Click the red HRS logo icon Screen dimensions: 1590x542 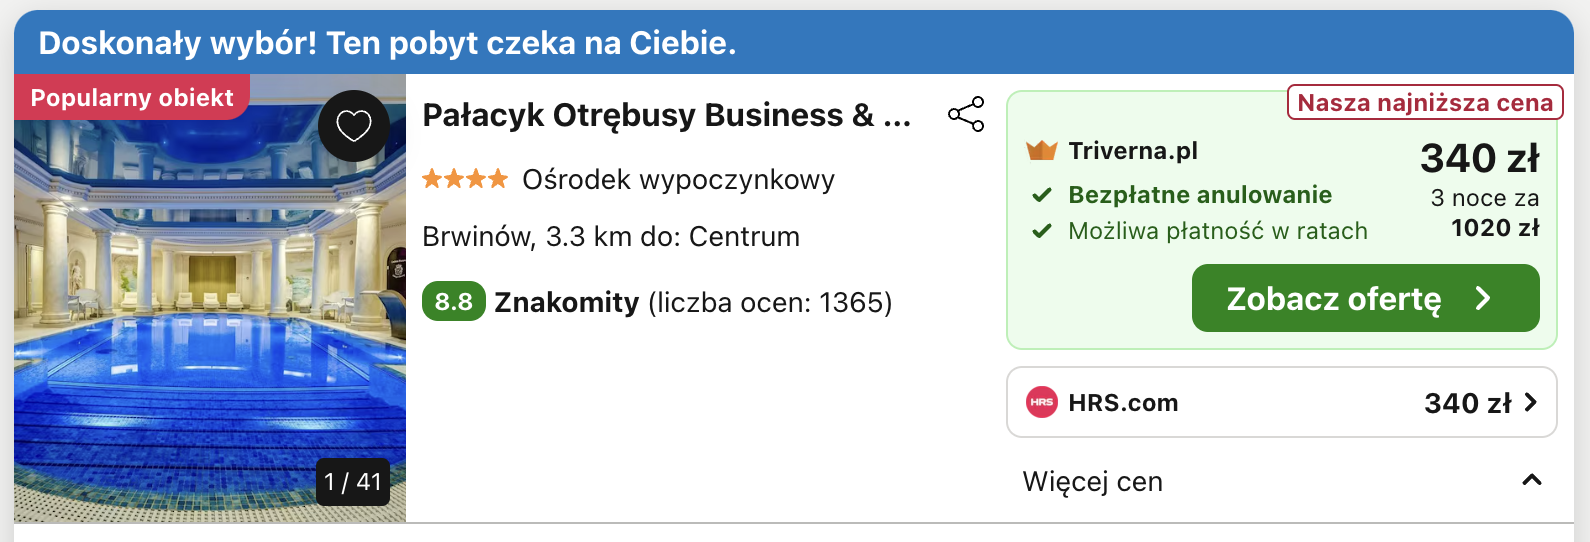coord(1042,402)
